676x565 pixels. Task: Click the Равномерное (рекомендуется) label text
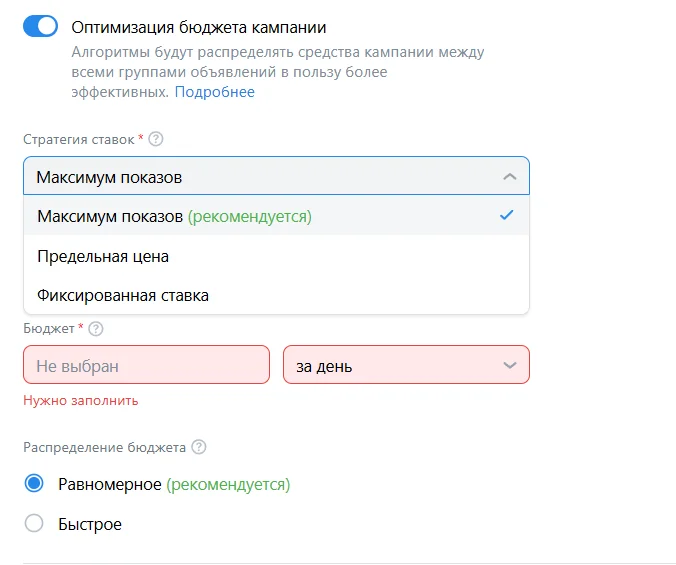tap(174, 485)
